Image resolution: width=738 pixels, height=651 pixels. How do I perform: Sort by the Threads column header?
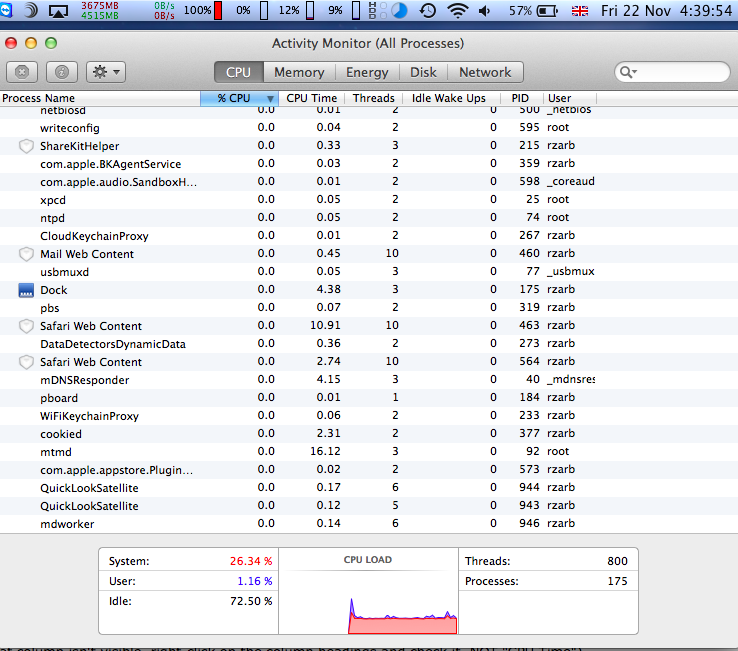tap(374, 98)
